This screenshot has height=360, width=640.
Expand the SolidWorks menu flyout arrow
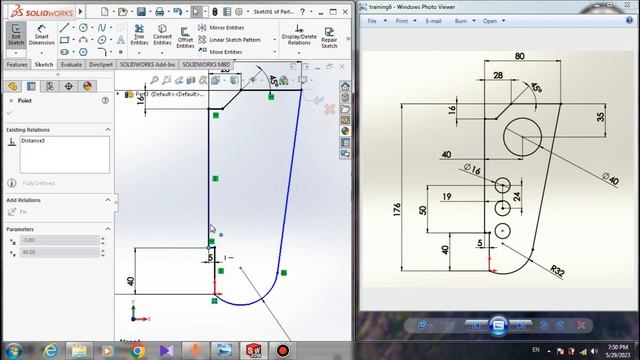pos(80,11)
